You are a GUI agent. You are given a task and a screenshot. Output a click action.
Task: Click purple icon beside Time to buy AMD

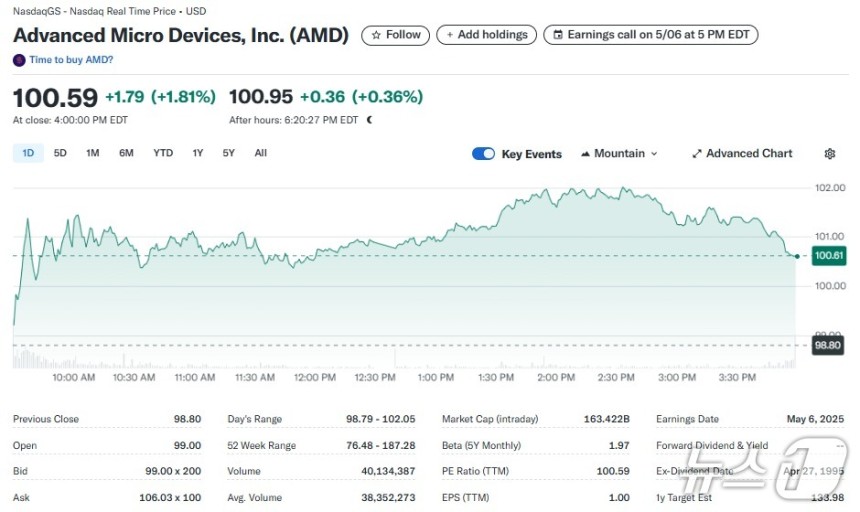click(x=19, y=60)
